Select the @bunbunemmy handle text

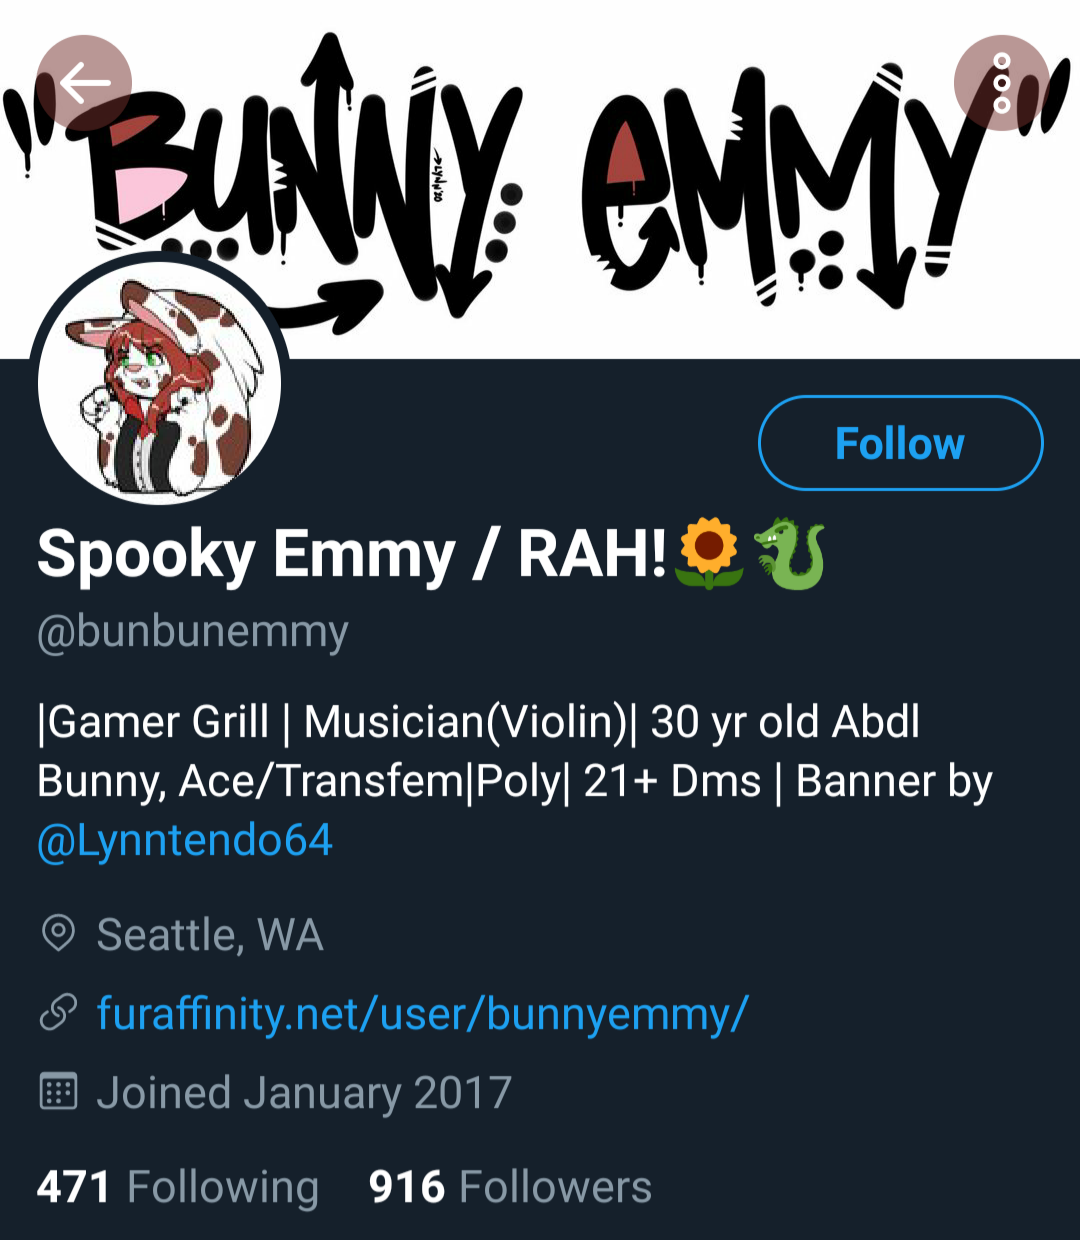pos(193,632)
